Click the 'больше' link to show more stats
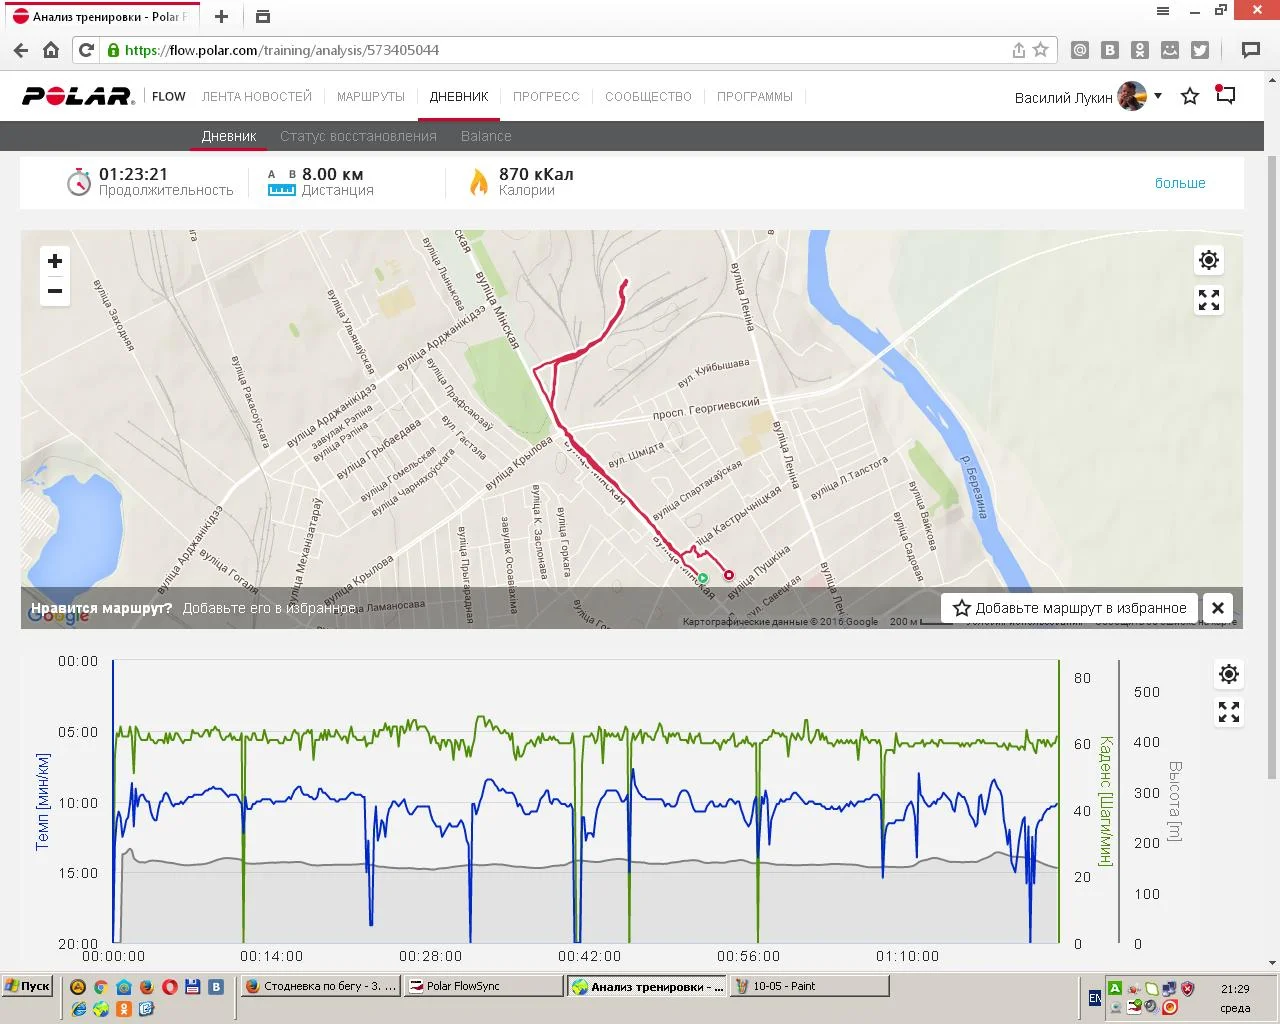 click(x=1180, y=183)
